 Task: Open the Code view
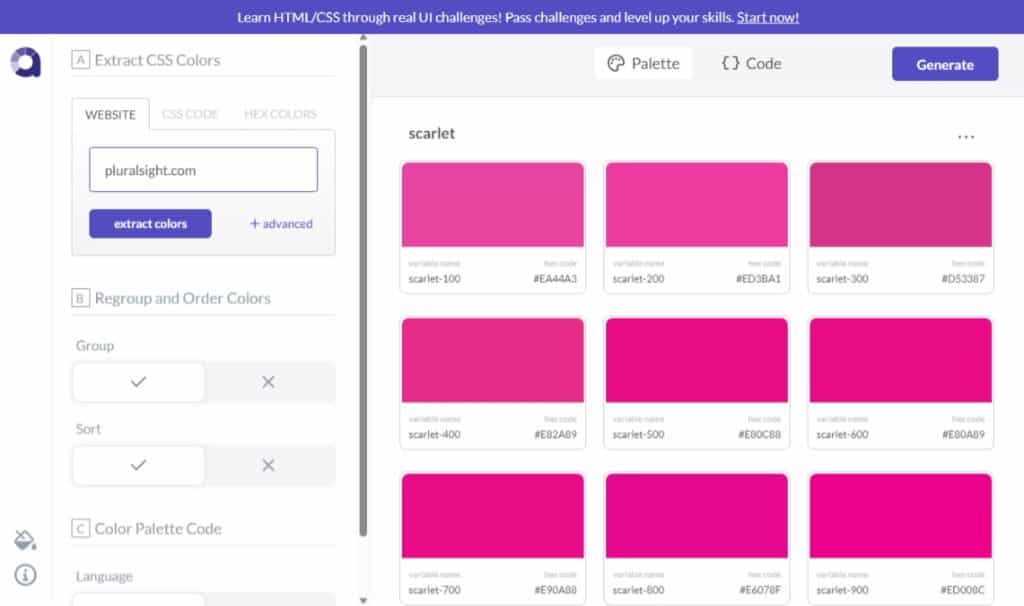pyautogui.click(x=751, y=63)
